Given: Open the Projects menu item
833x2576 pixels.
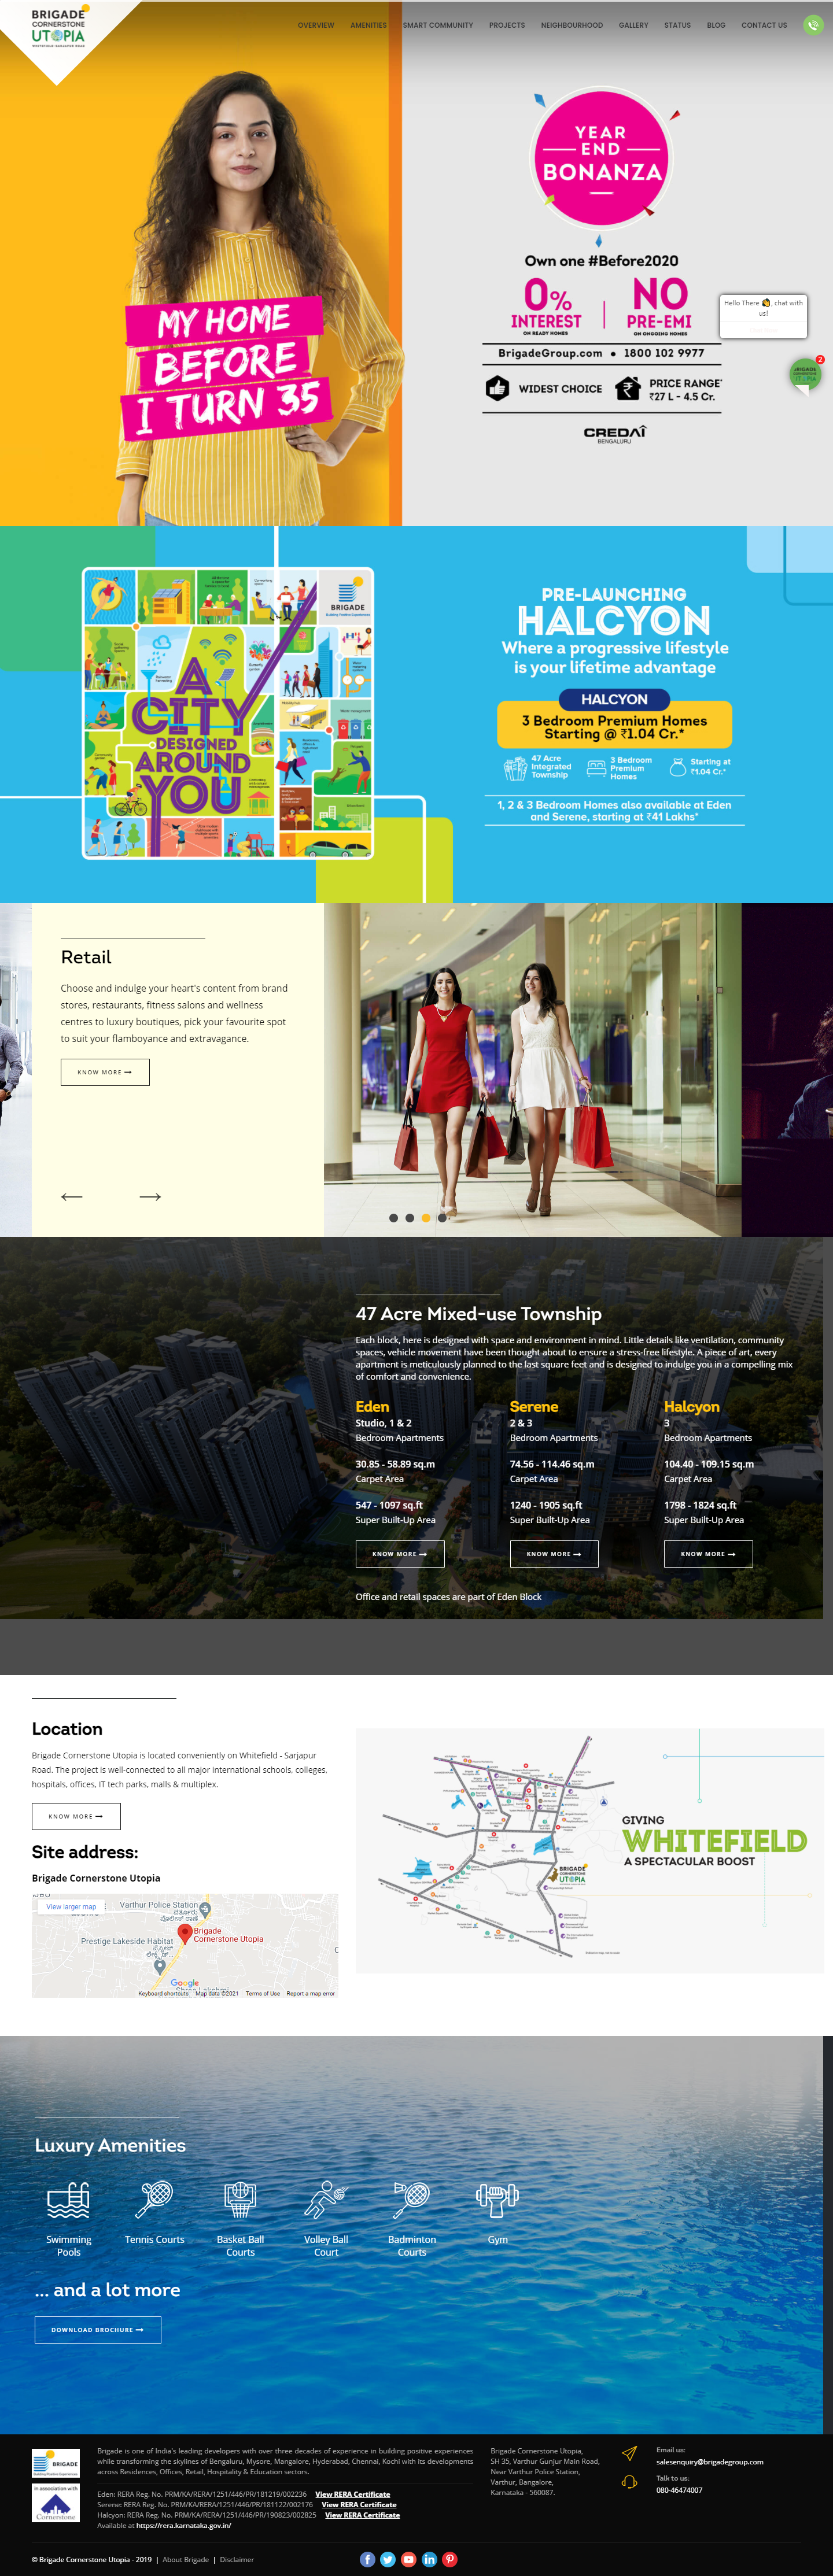Looking at the screenshot, I should 507,25.
